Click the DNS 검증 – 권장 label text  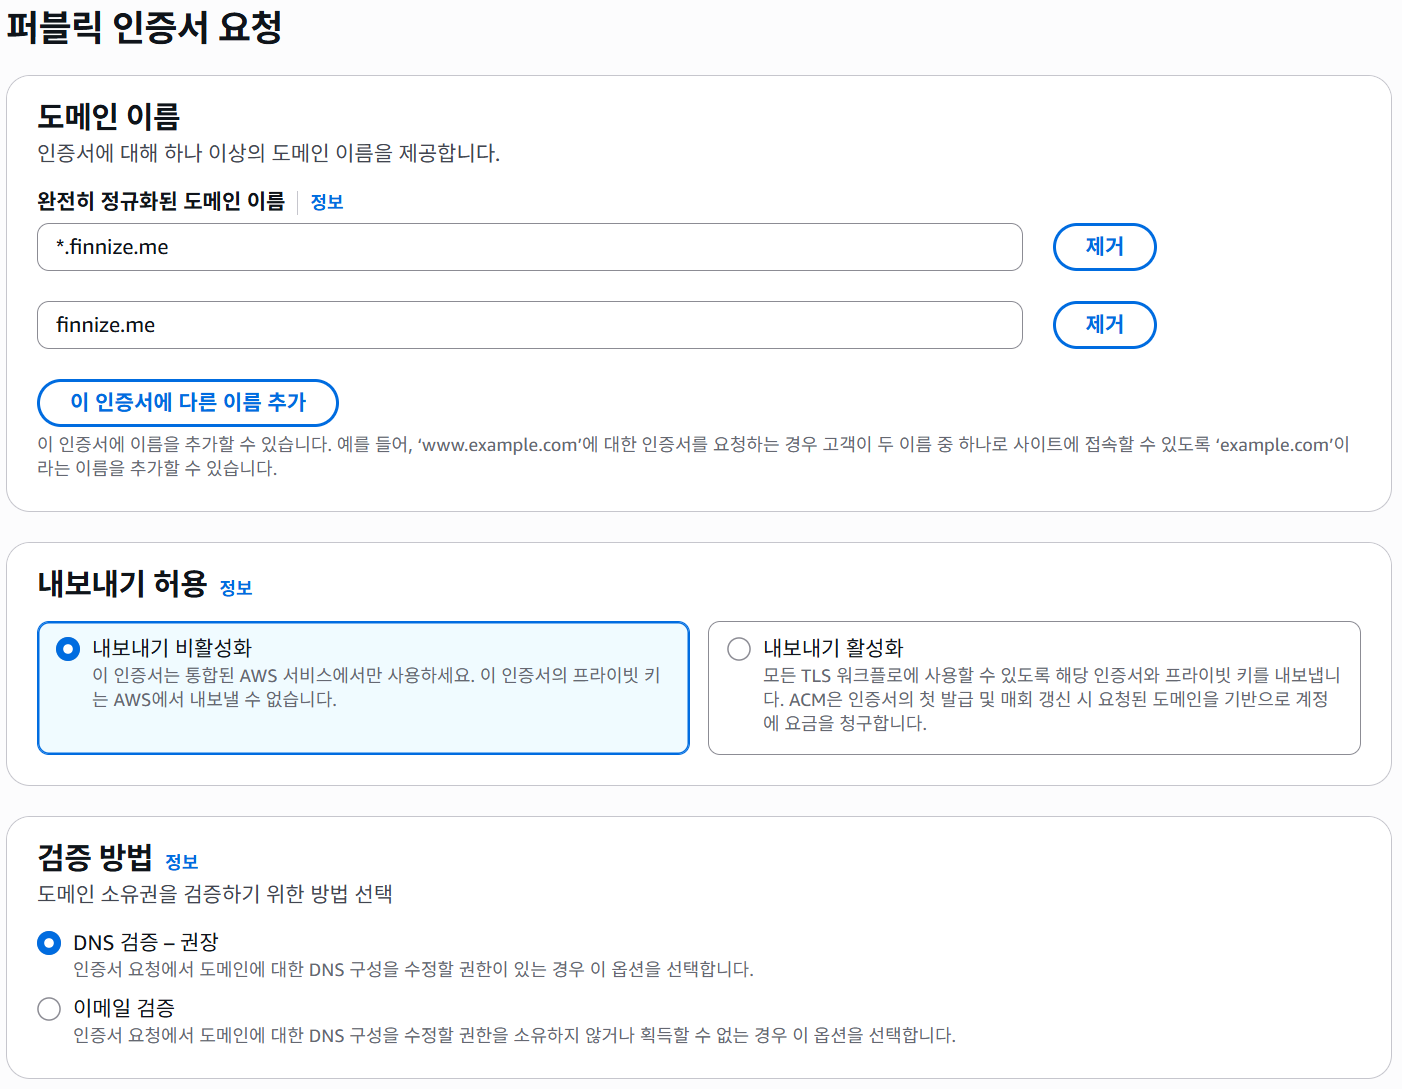148,942
